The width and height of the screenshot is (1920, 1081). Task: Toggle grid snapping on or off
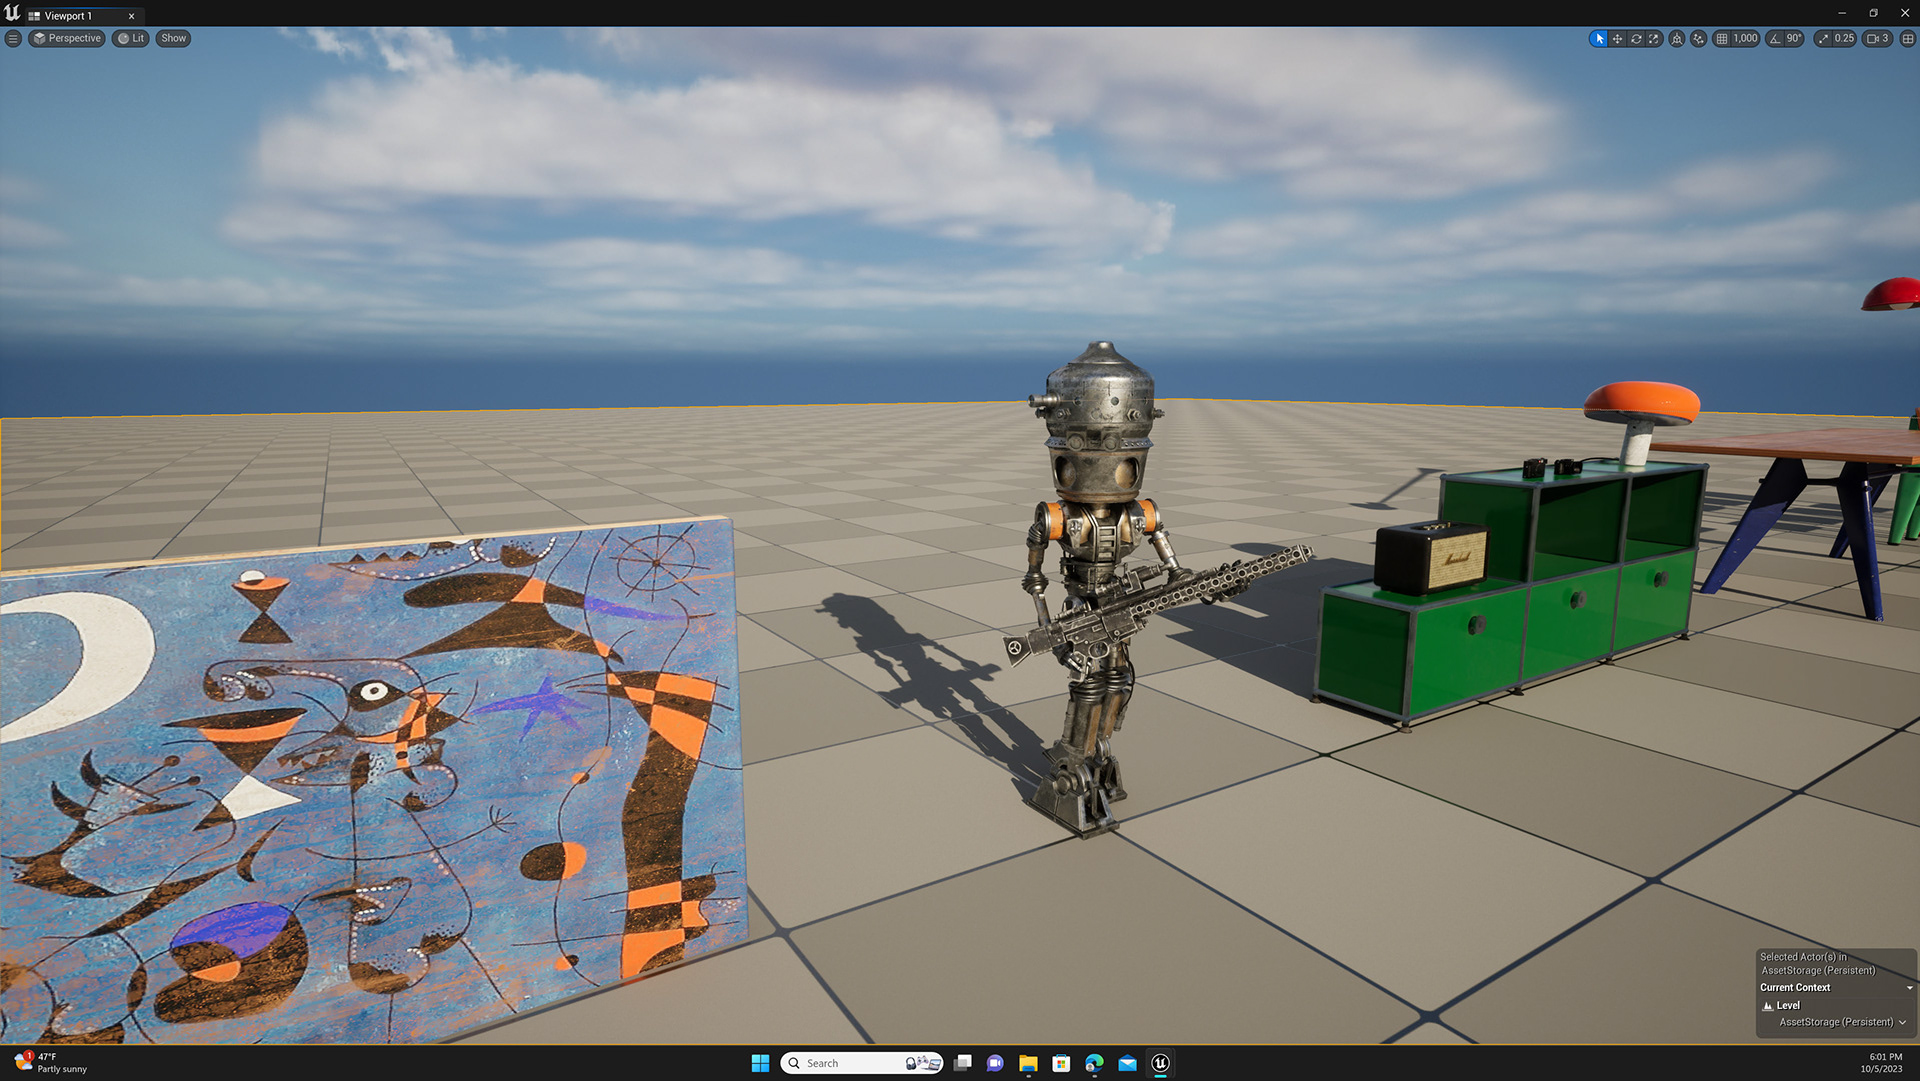tap(1721, 38)
